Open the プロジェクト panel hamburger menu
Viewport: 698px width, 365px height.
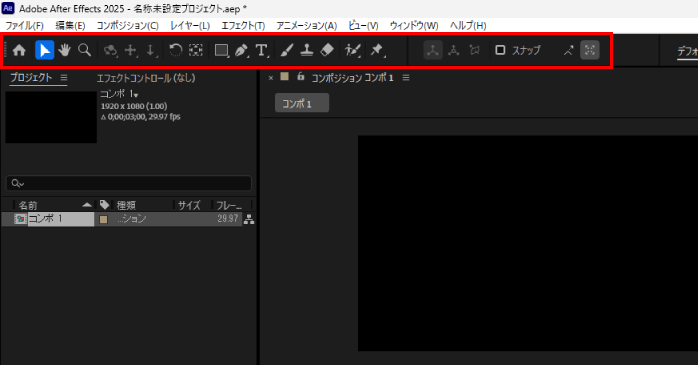point(64,78)
